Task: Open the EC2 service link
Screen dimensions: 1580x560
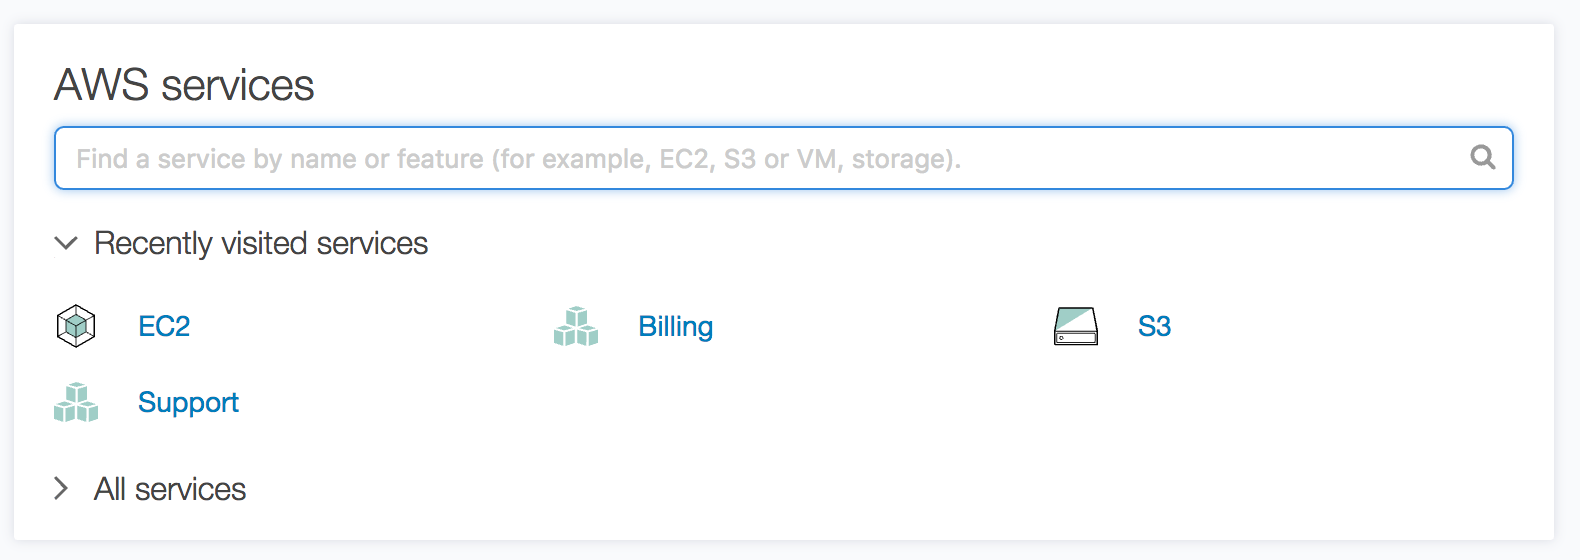Action: click(x=164, y=326)
